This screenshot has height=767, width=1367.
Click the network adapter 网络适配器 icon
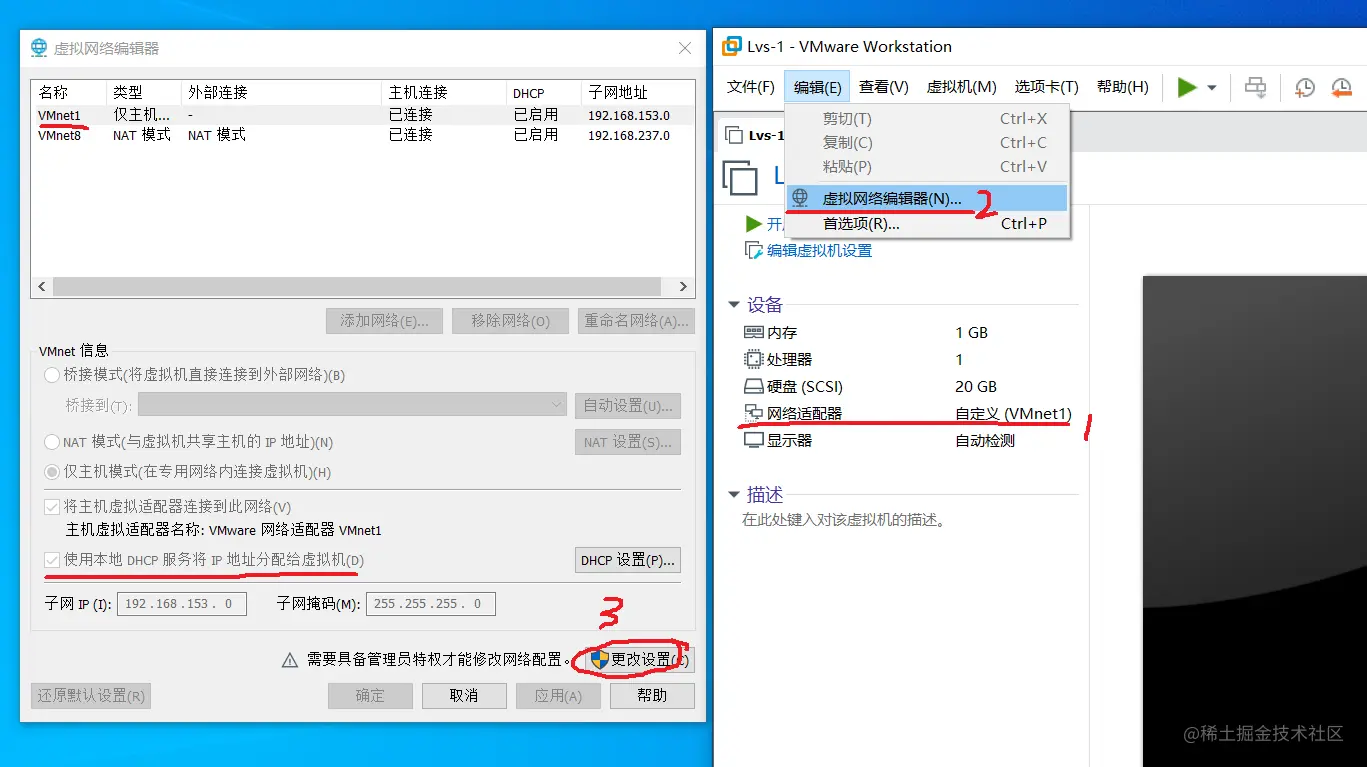753,413
